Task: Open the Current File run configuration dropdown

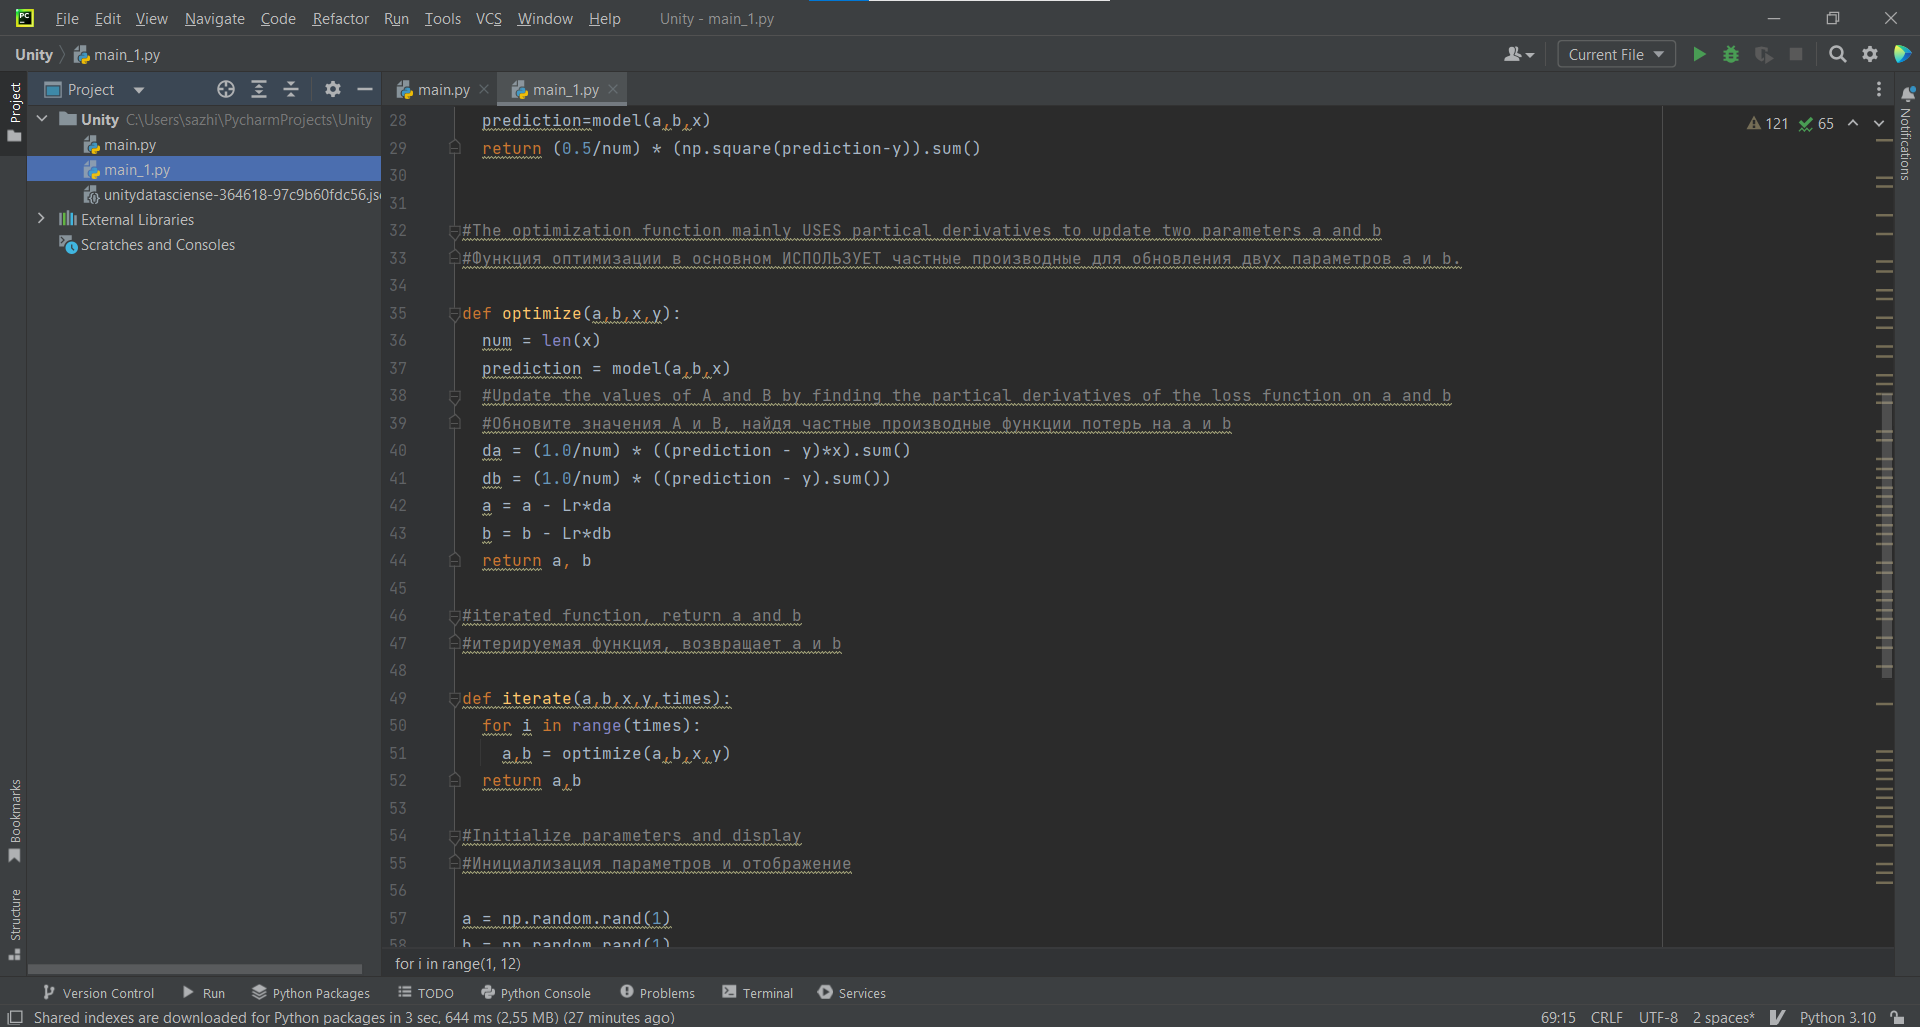Action: tap(1616, 54)
